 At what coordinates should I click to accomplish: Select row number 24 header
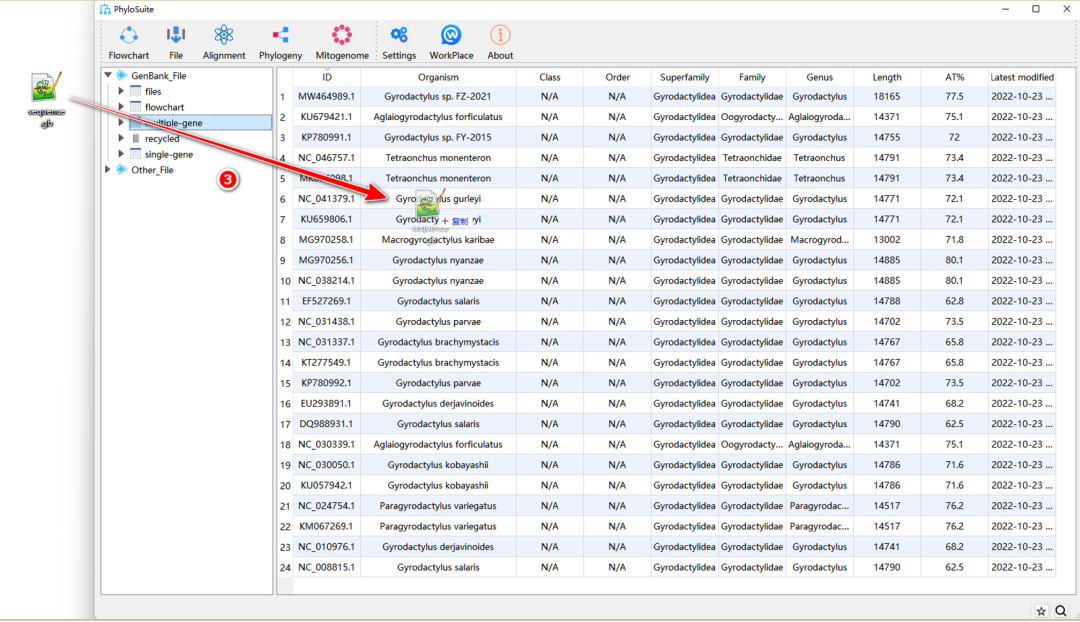285,568
